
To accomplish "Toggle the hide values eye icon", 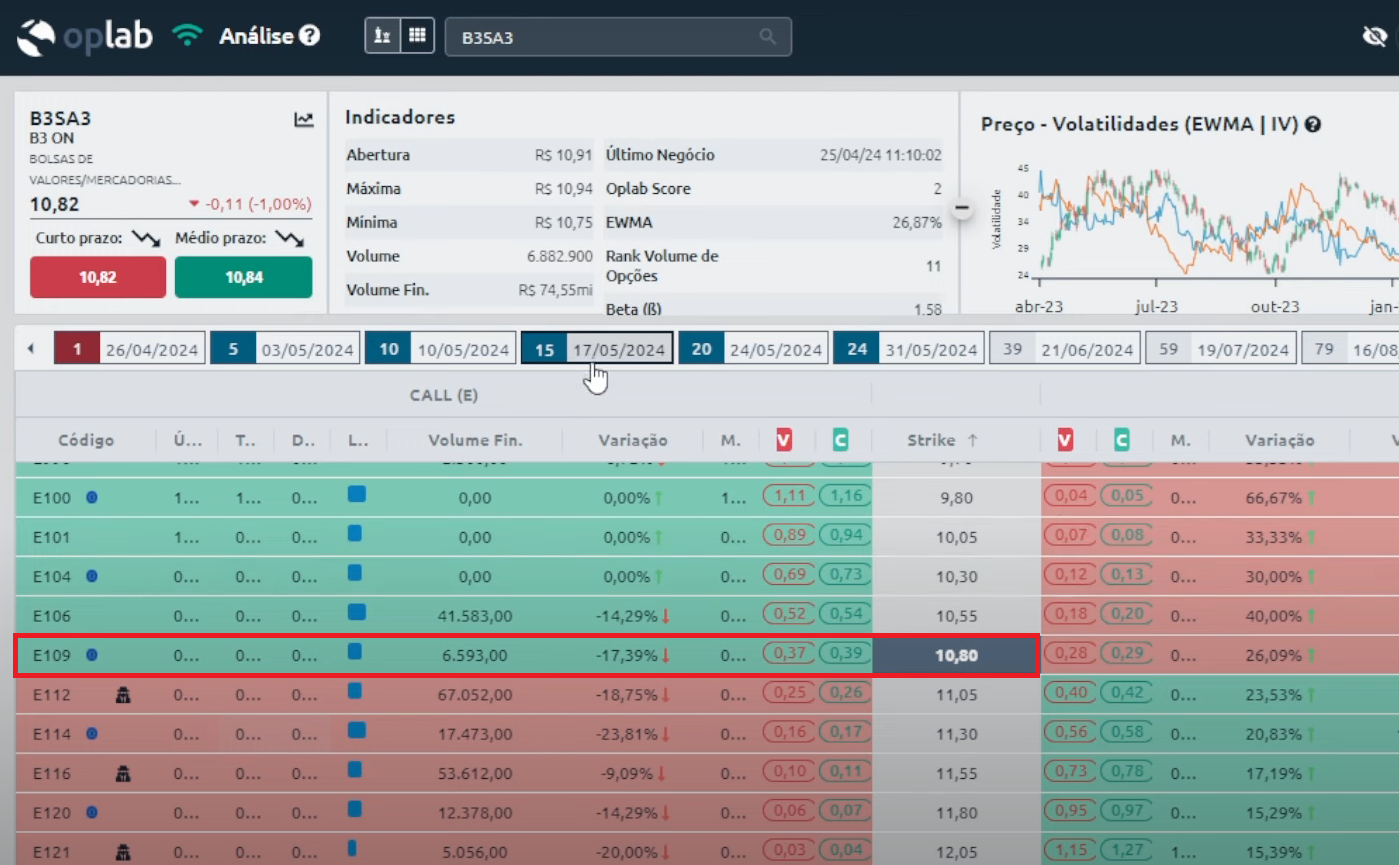I will (1374, 37).
